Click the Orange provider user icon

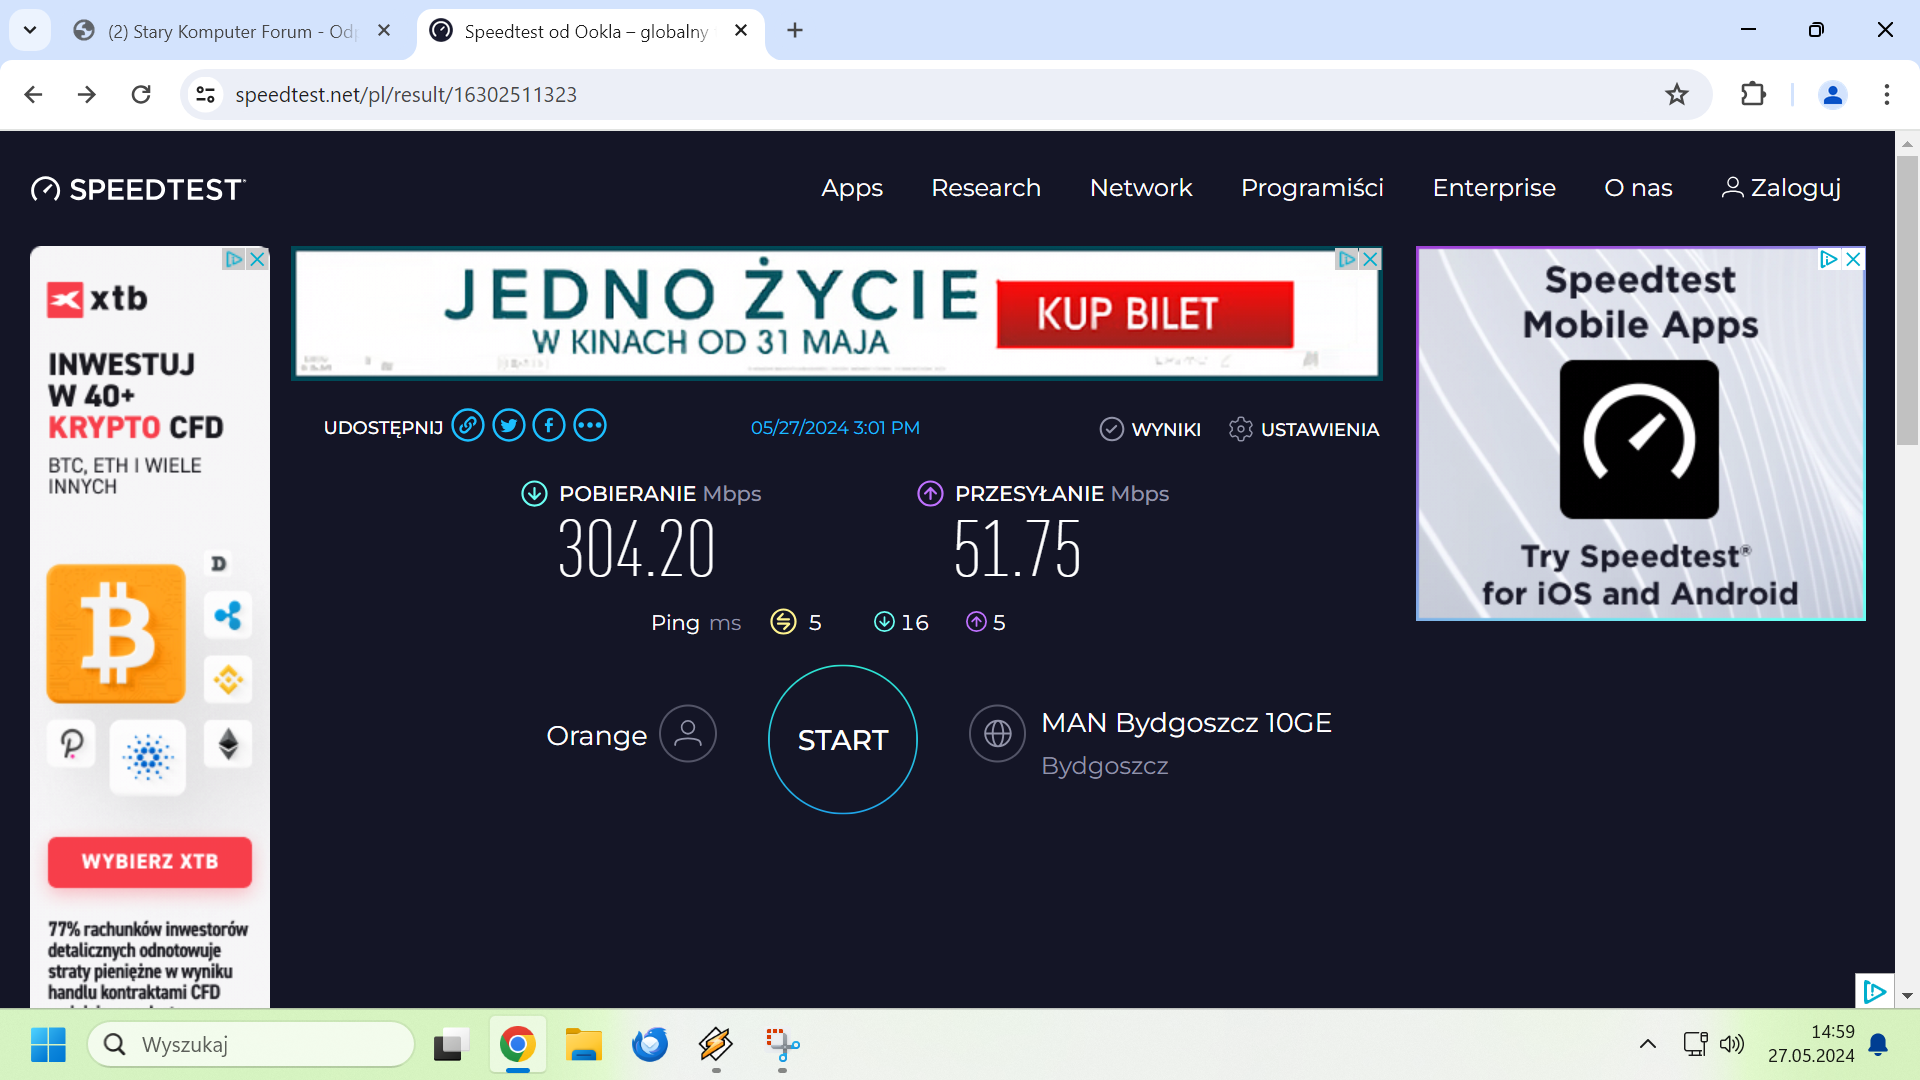pyautogui.click(x=688, y=734)
